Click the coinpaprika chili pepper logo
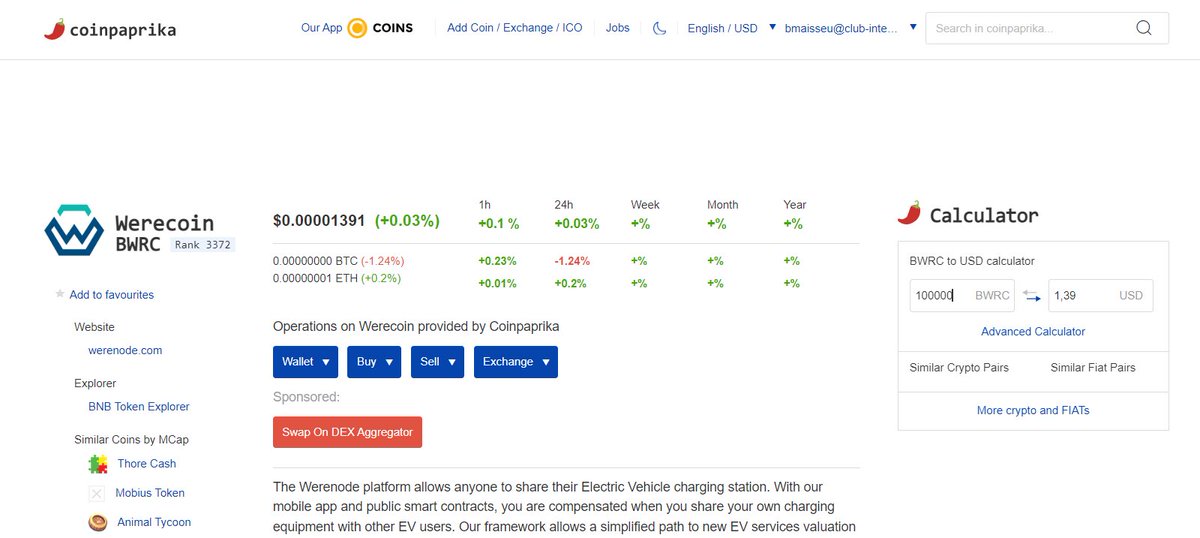 coord(54,29)
